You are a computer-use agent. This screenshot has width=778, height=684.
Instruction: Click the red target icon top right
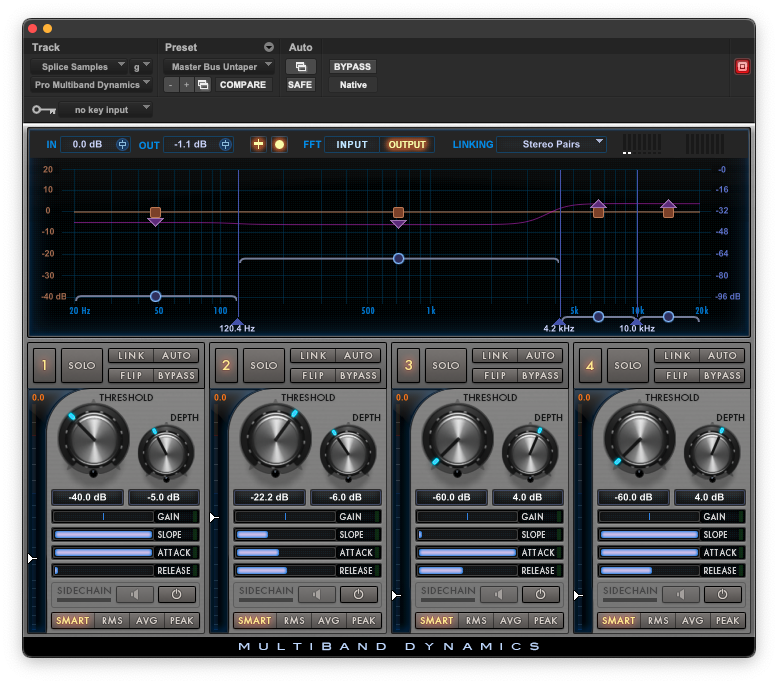(x=742, y=67)
